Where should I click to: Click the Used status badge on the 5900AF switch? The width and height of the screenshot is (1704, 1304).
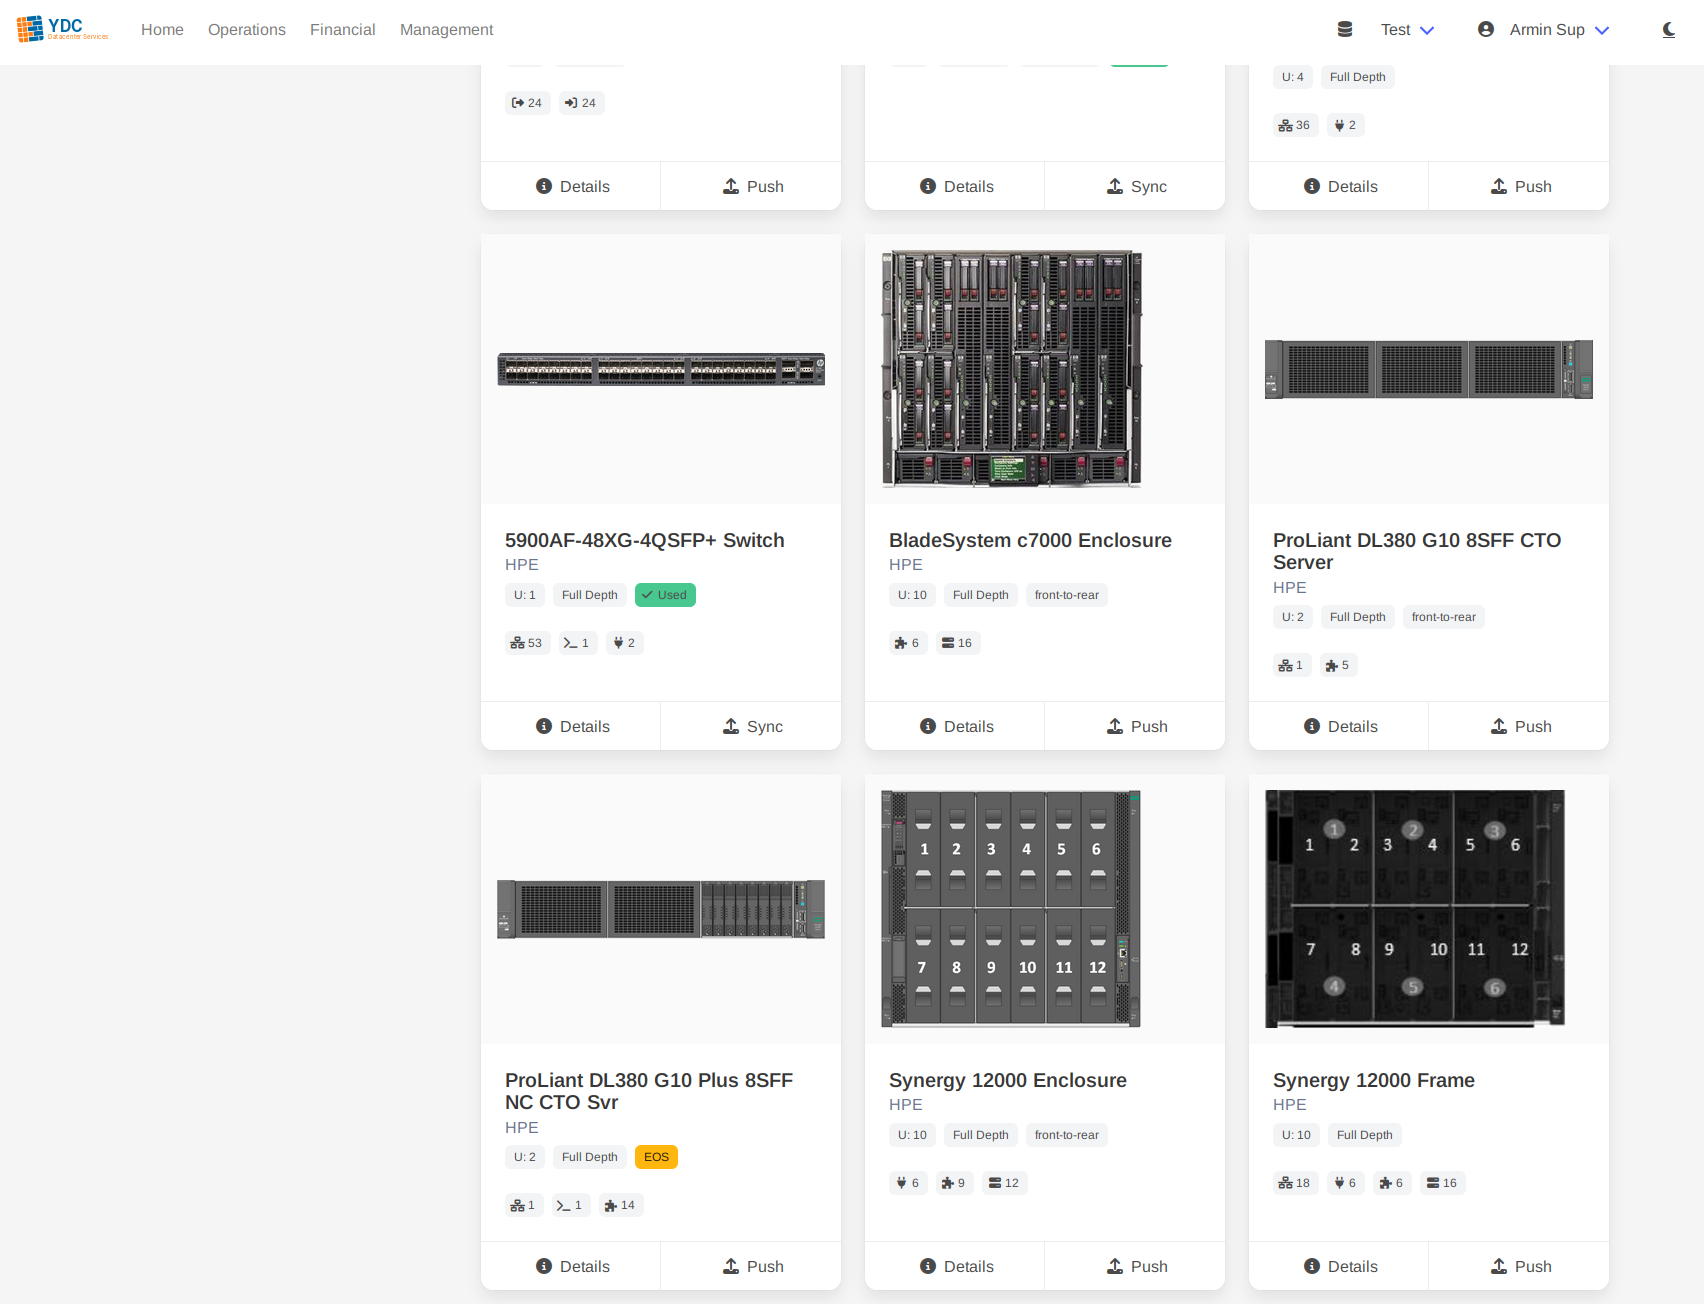[665, 595]
